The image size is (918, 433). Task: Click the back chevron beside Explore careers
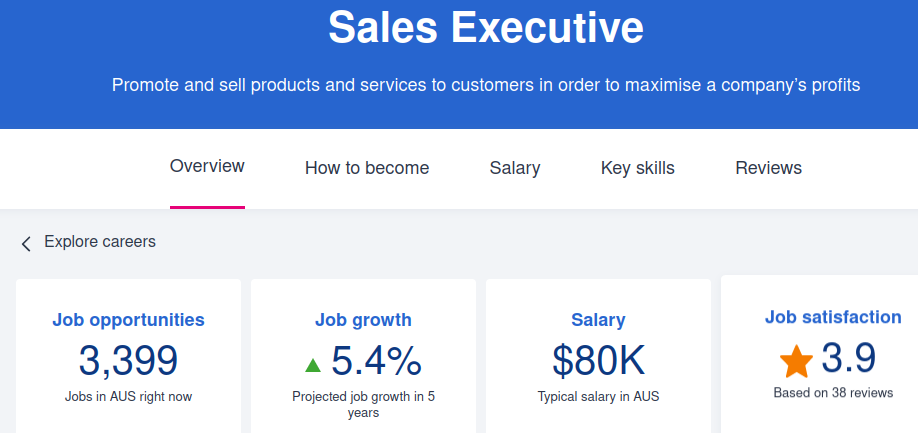tap(26, 243)
